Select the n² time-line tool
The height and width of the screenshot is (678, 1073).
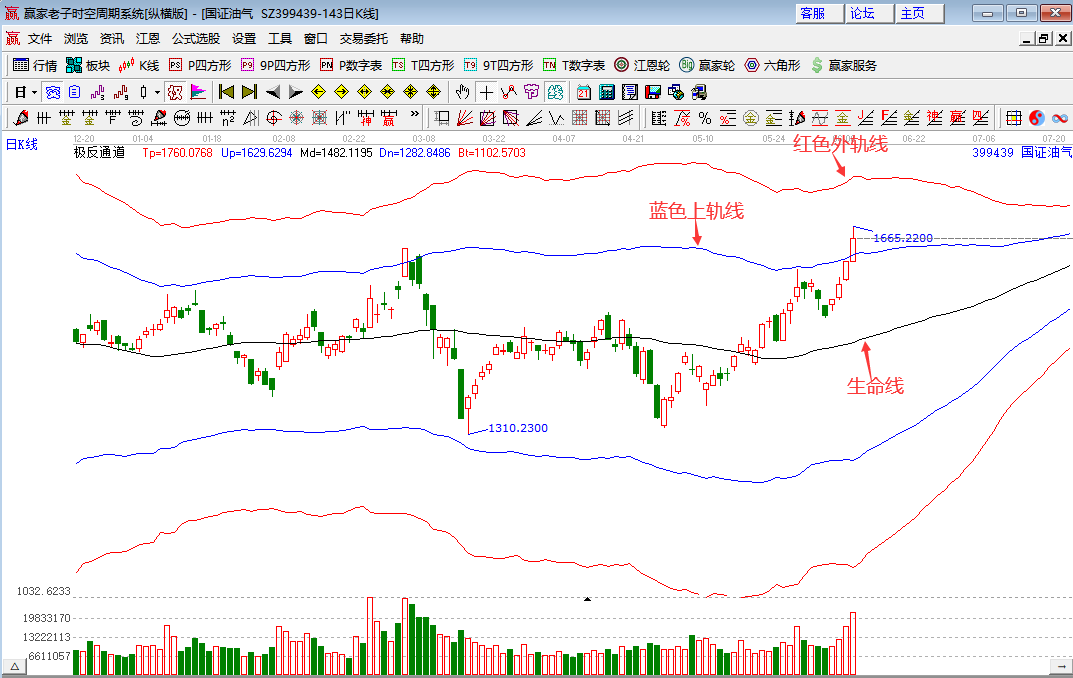pos(228,118)
